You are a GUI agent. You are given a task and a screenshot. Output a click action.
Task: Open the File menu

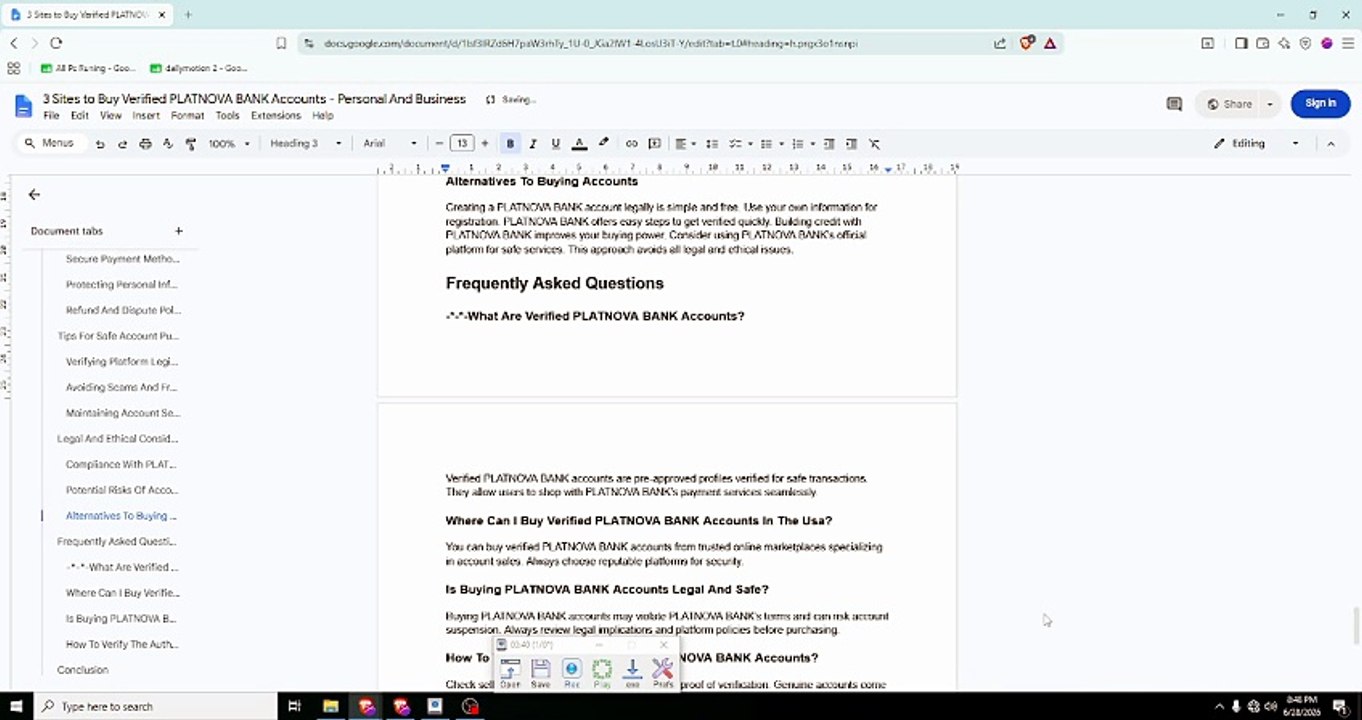point(51,116)
